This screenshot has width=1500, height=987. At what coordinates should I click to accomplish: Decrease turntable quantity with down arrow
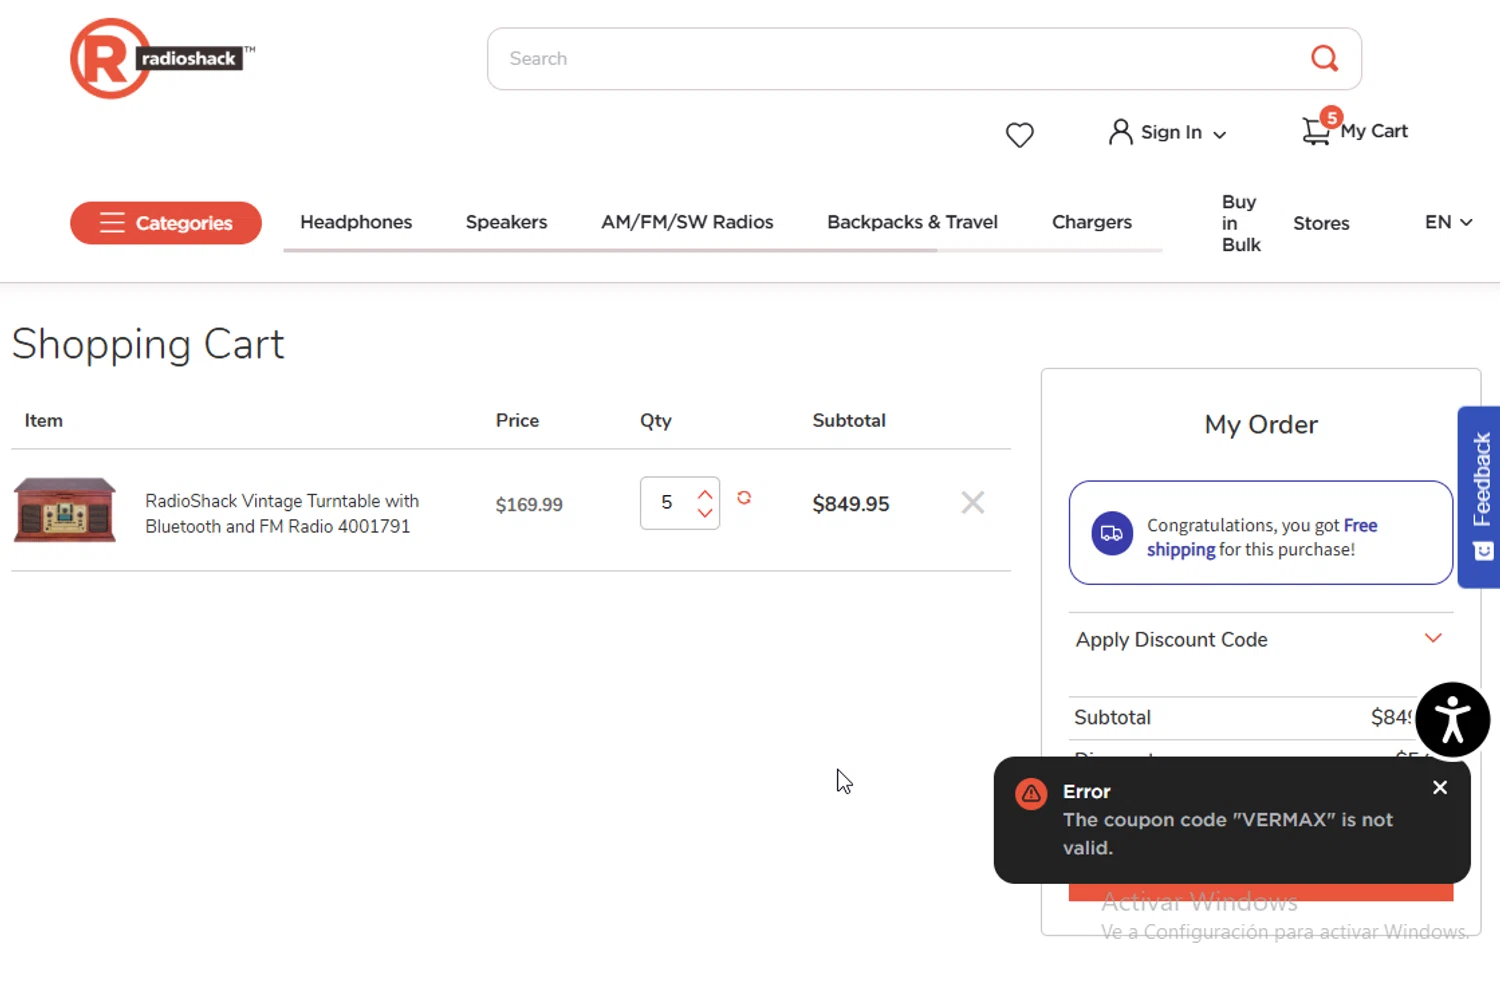point(705,512)
